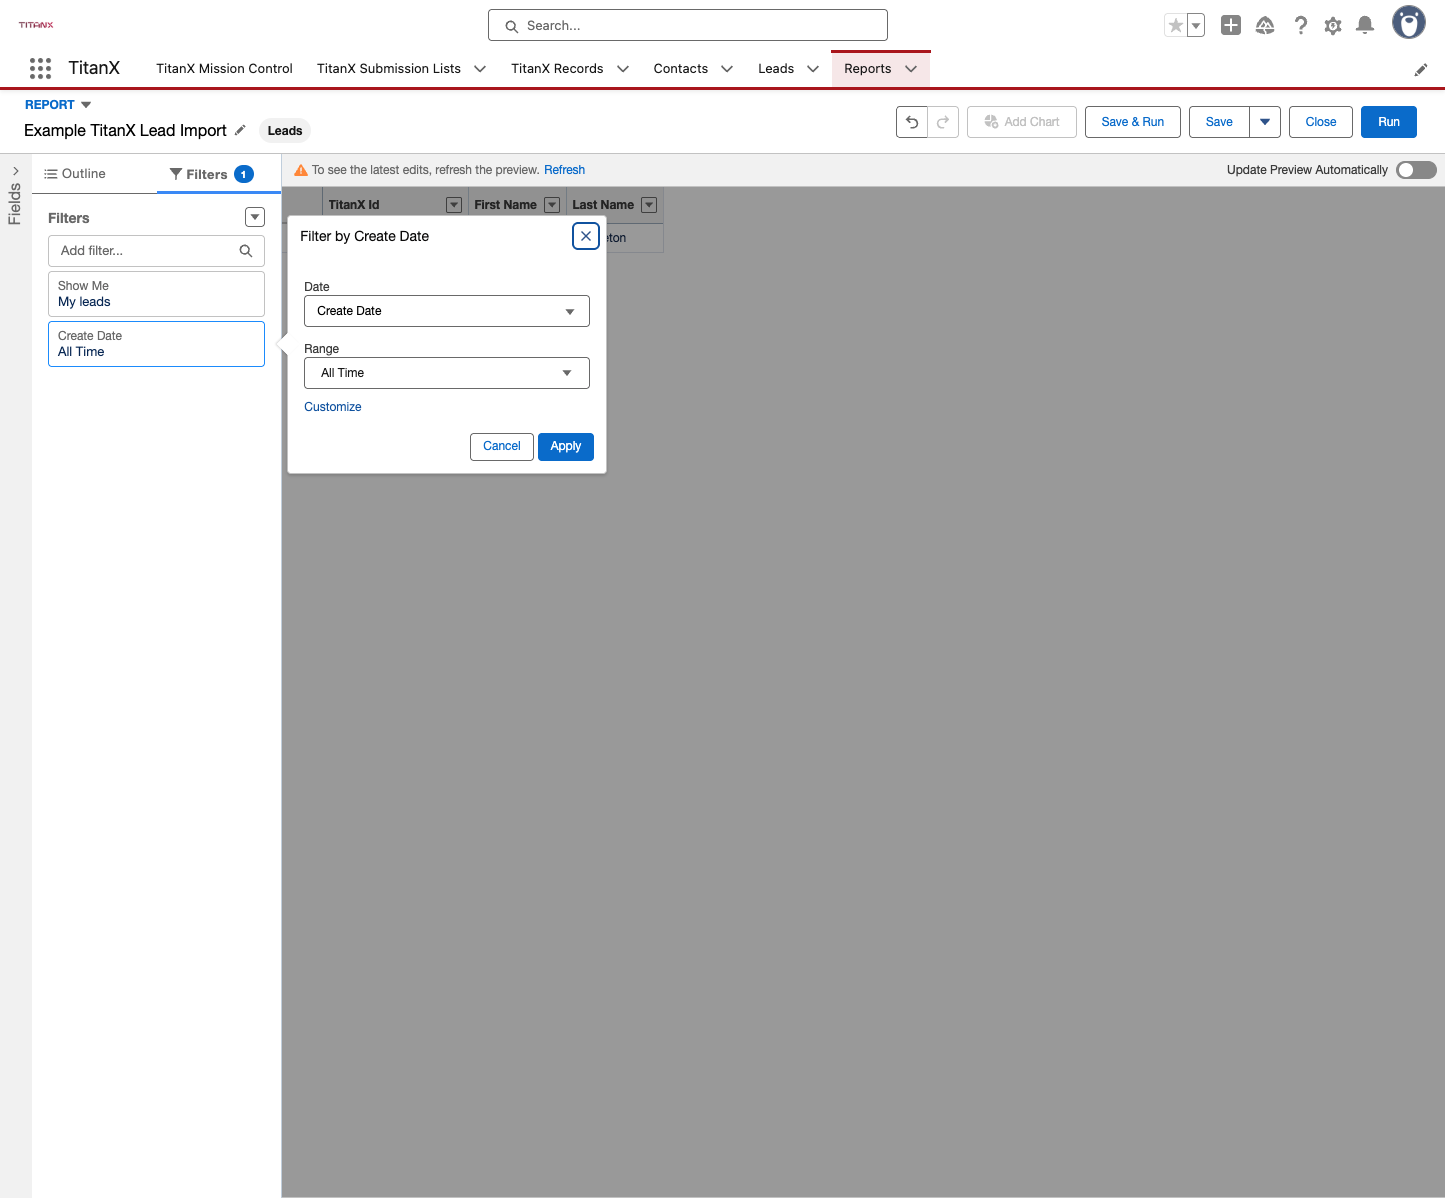Image resolution: width=1445 pixels, height=1198 pixels.
Task: Open the Range dropdown showing All Time
Action: [447, 373]
